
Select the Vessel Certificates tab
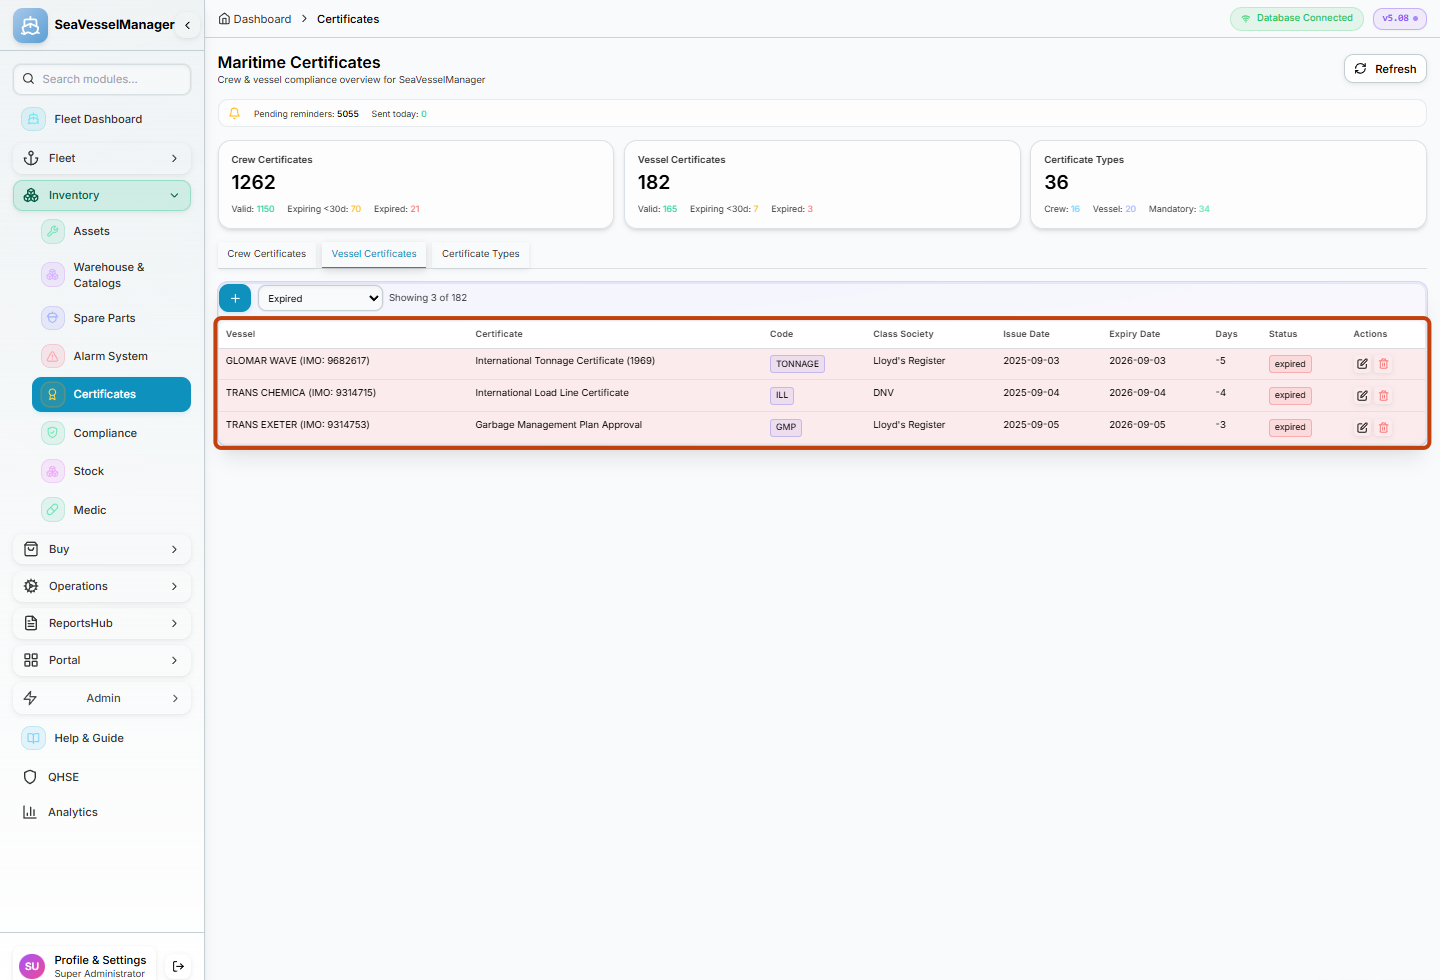pos(374,254)
